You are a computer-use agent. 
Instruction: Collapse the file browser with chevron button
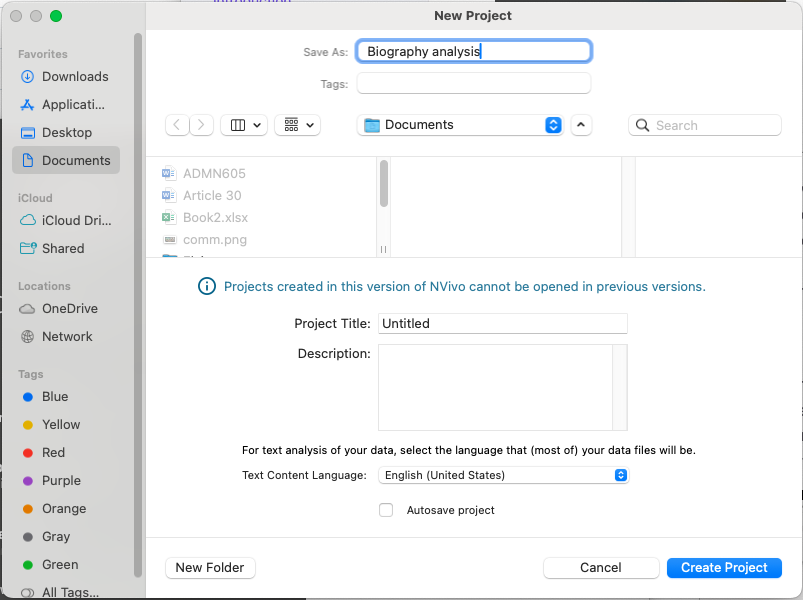click(x=581, y=125)
